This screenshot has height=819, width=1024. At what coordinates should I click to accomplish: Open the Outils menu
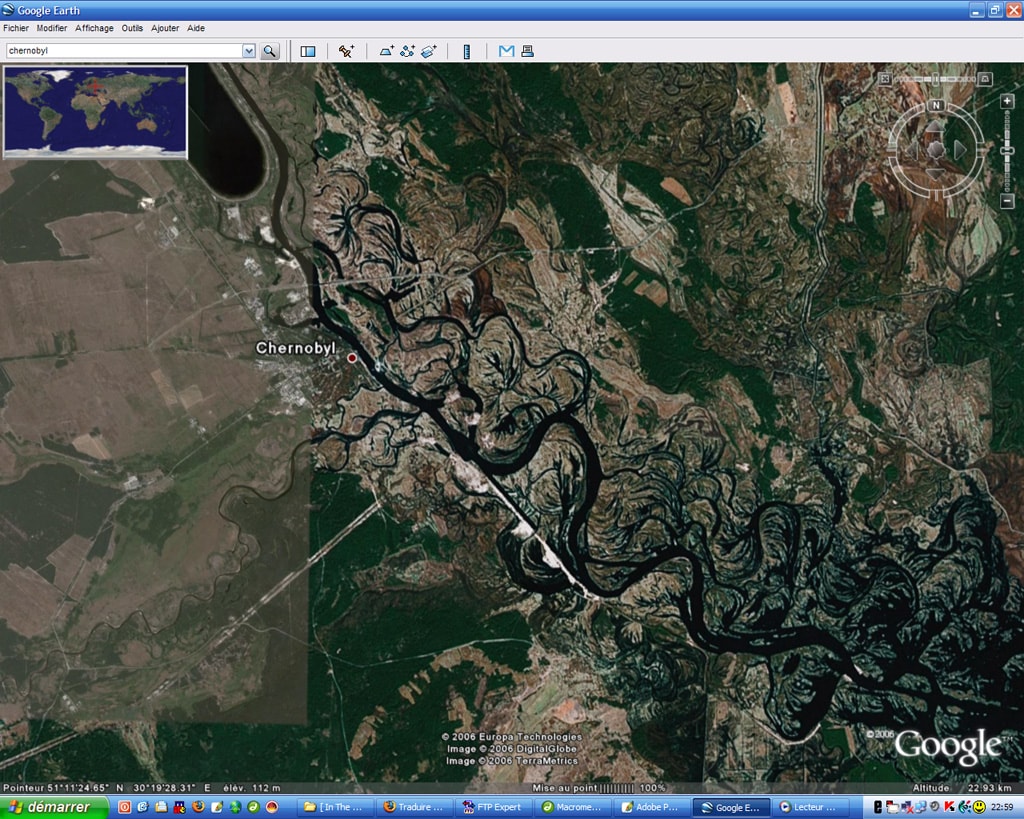click(132, 28)
